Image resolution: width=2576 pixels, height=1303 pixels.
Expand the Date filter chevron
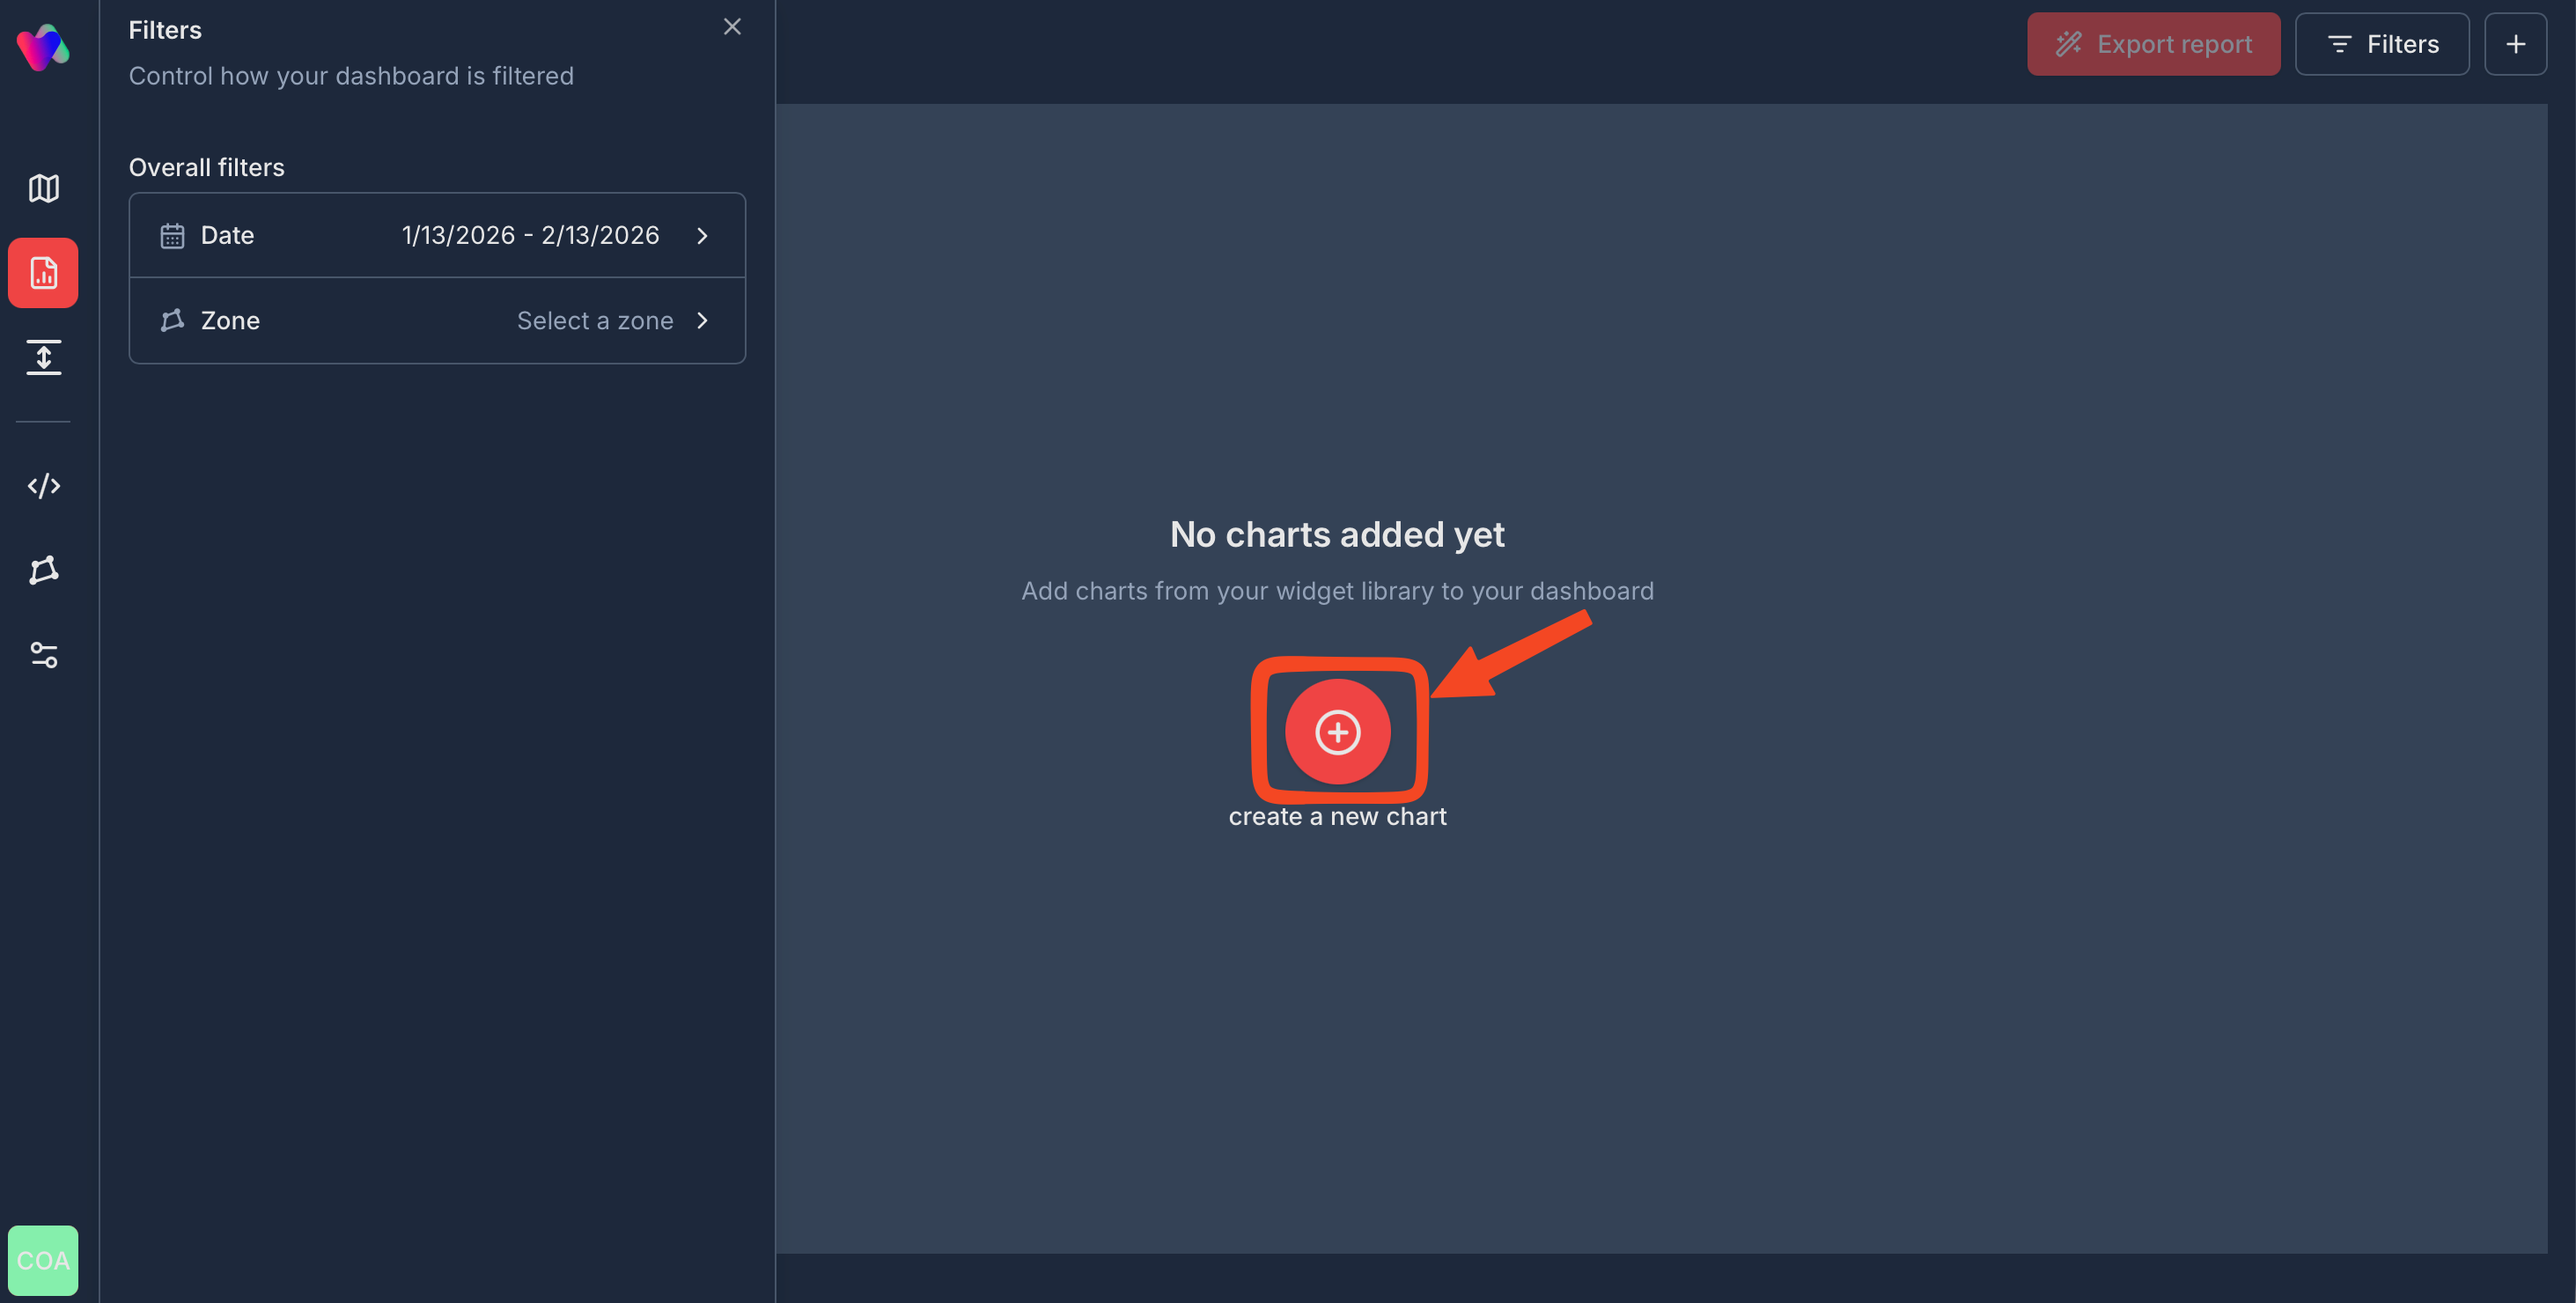702,235
